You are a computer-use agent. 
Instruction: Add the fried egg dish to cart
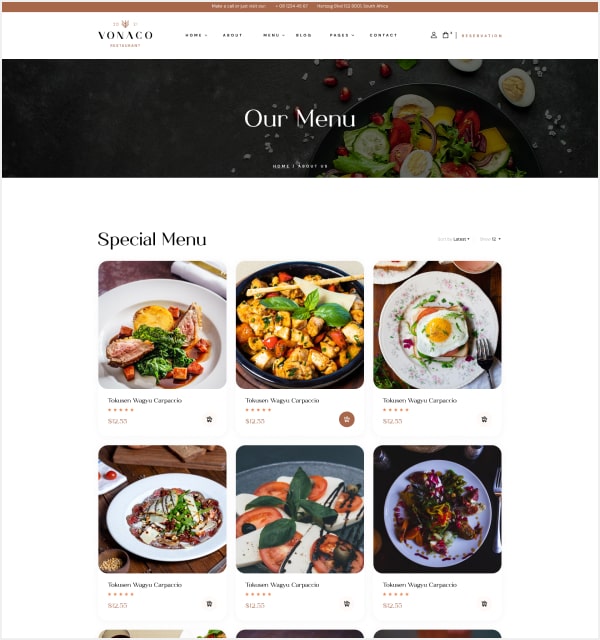coord(484,419)
